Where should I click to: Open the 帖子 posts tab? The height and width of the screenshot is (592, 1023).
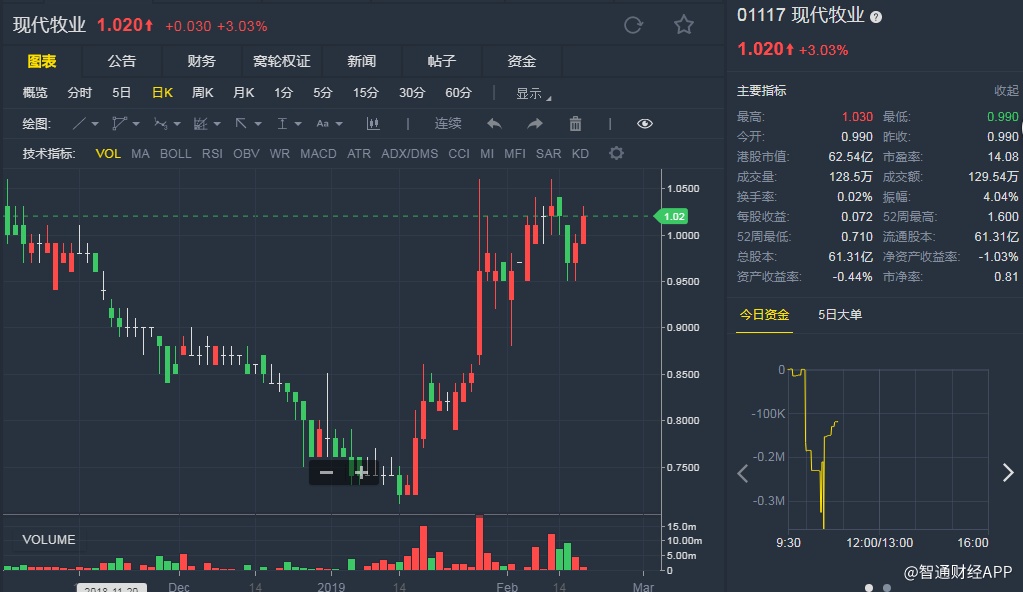coord(442,61)
